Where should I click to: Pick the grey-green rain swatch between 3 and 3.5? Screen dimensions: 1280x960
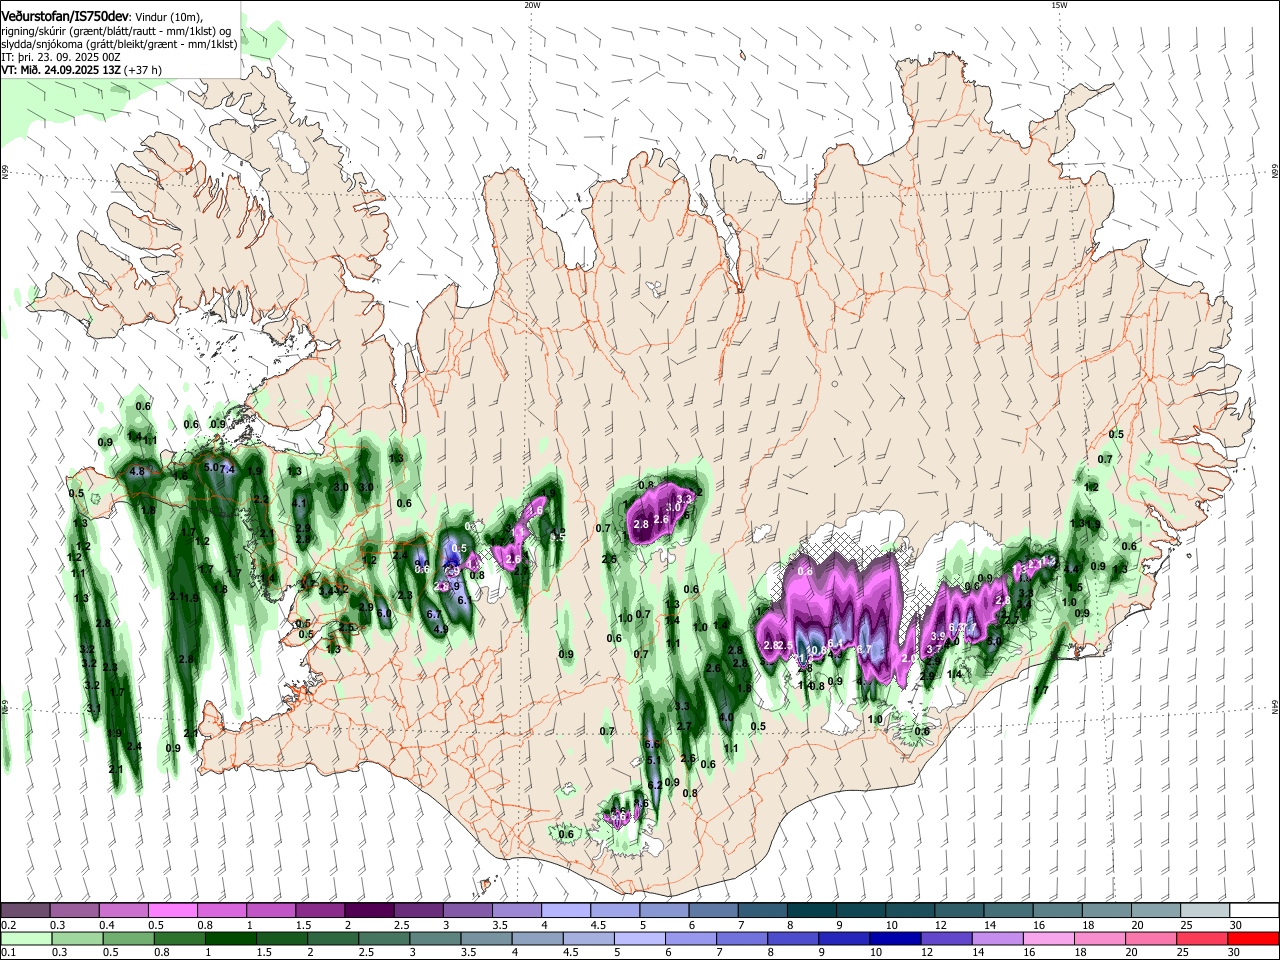pyautogui.click(x=433, y=938)
